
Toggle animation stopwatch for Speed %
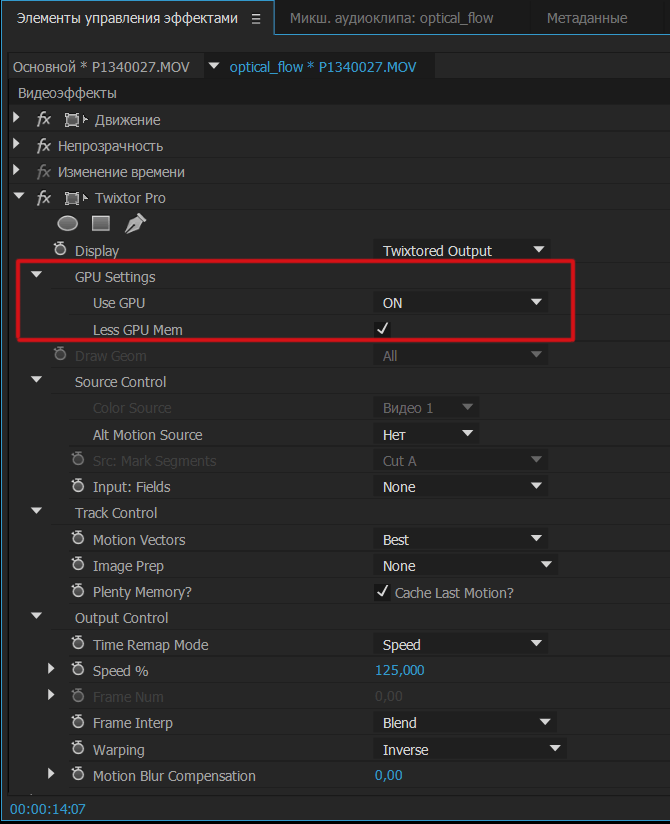coord(78,670)
